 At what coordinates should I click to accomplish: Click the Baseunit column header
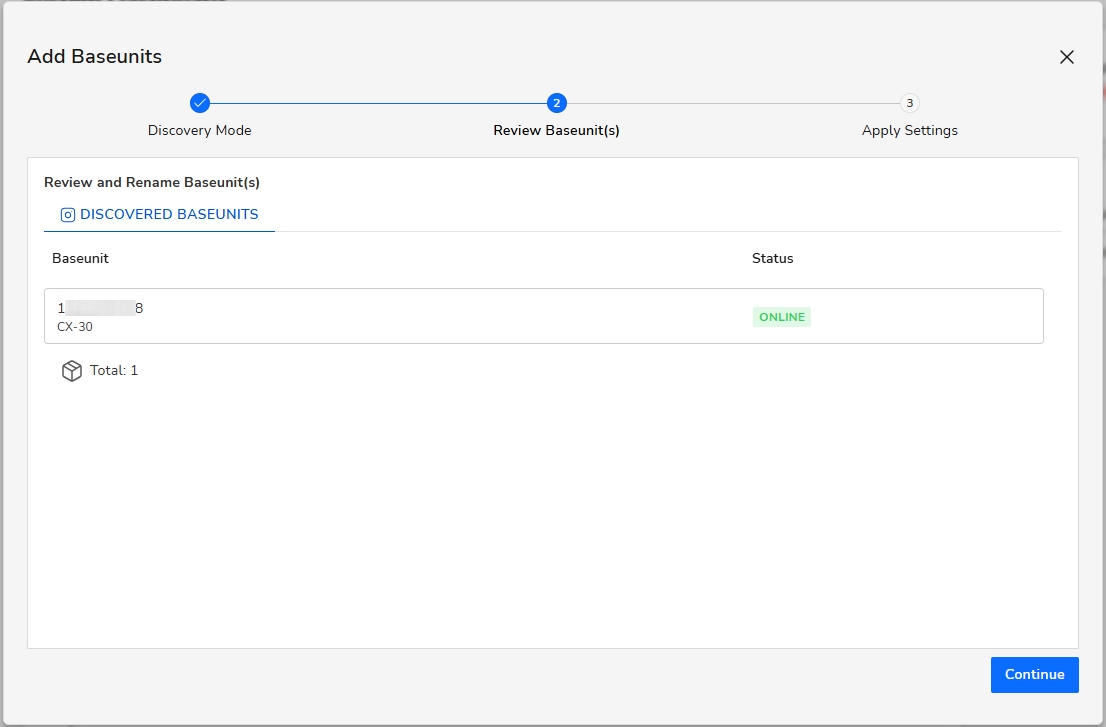pos(80,258)
